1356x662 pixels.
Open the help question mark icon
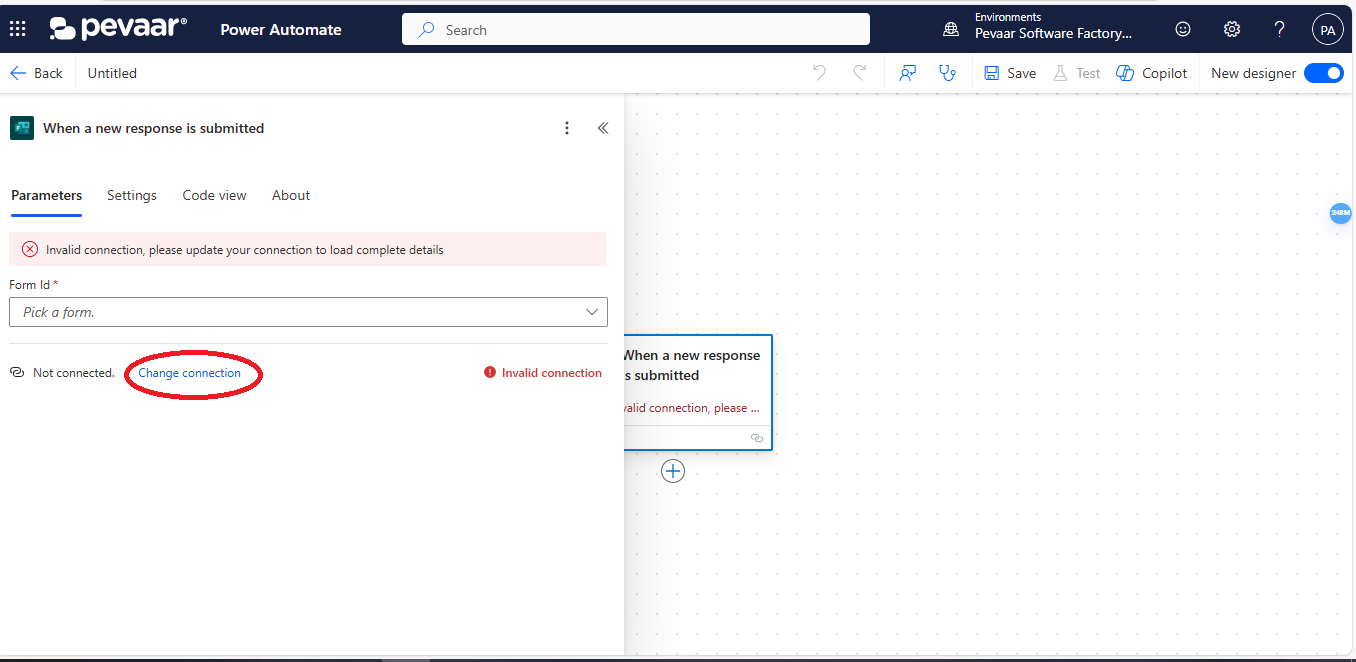[x=1279, y=30]
